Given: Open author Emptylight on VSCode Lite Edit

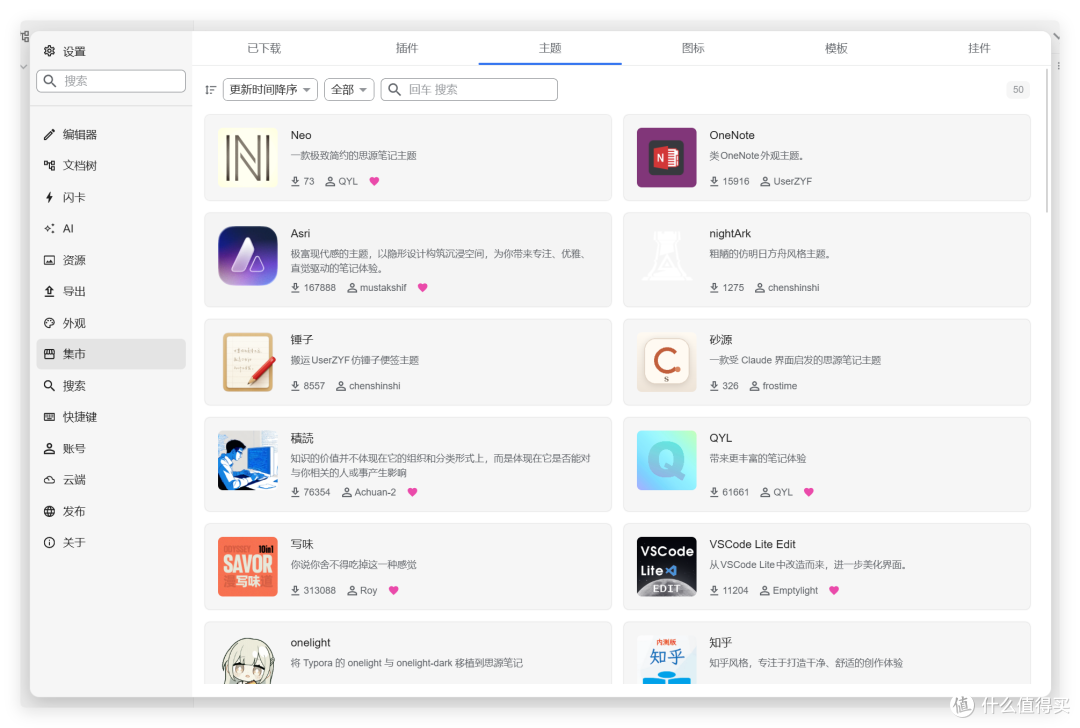Looking at the screenshot, I should click(x=789, y=590).
